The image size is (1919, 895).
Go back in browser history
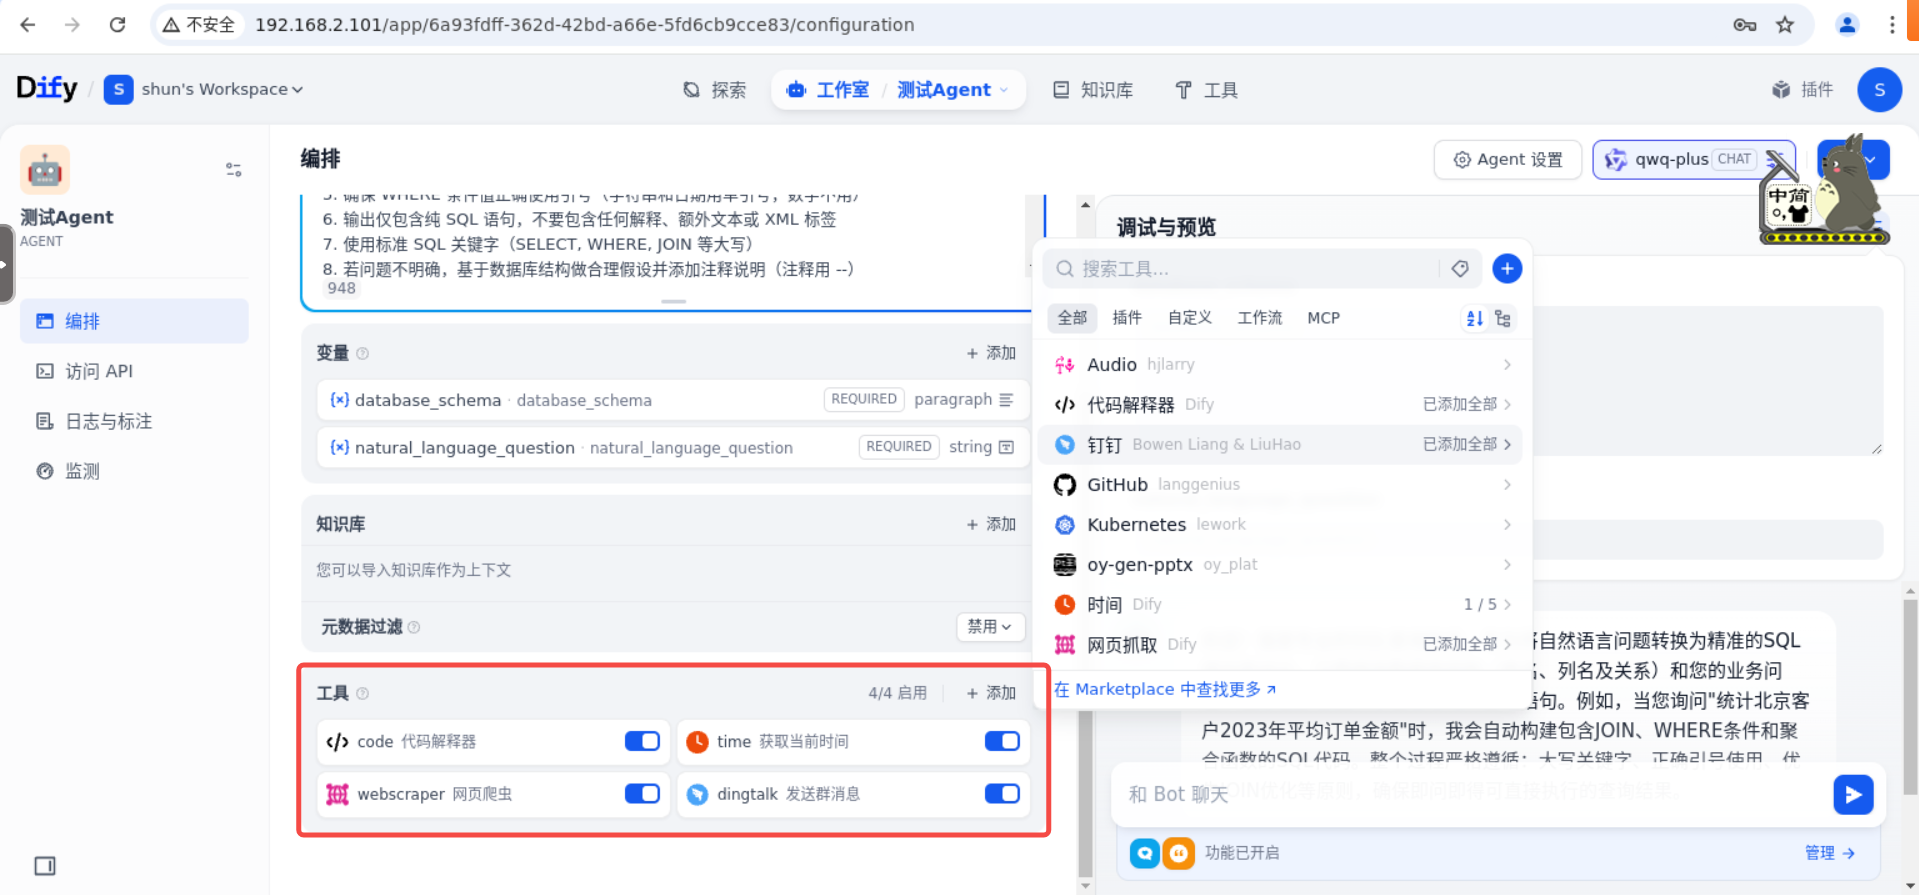click(x=28, y=25)
